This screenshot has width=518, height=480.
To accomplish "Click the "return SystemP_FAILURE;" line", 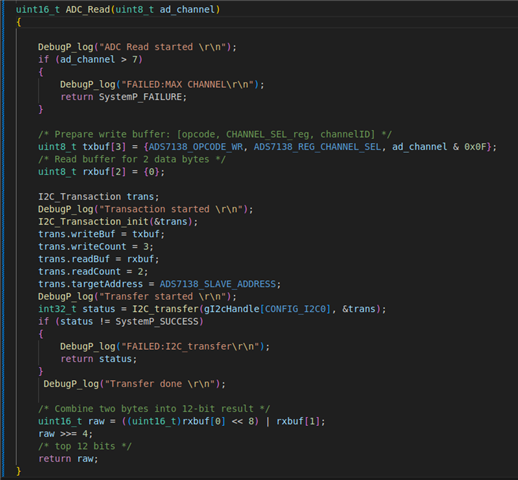I will click(x=124, y=97).
